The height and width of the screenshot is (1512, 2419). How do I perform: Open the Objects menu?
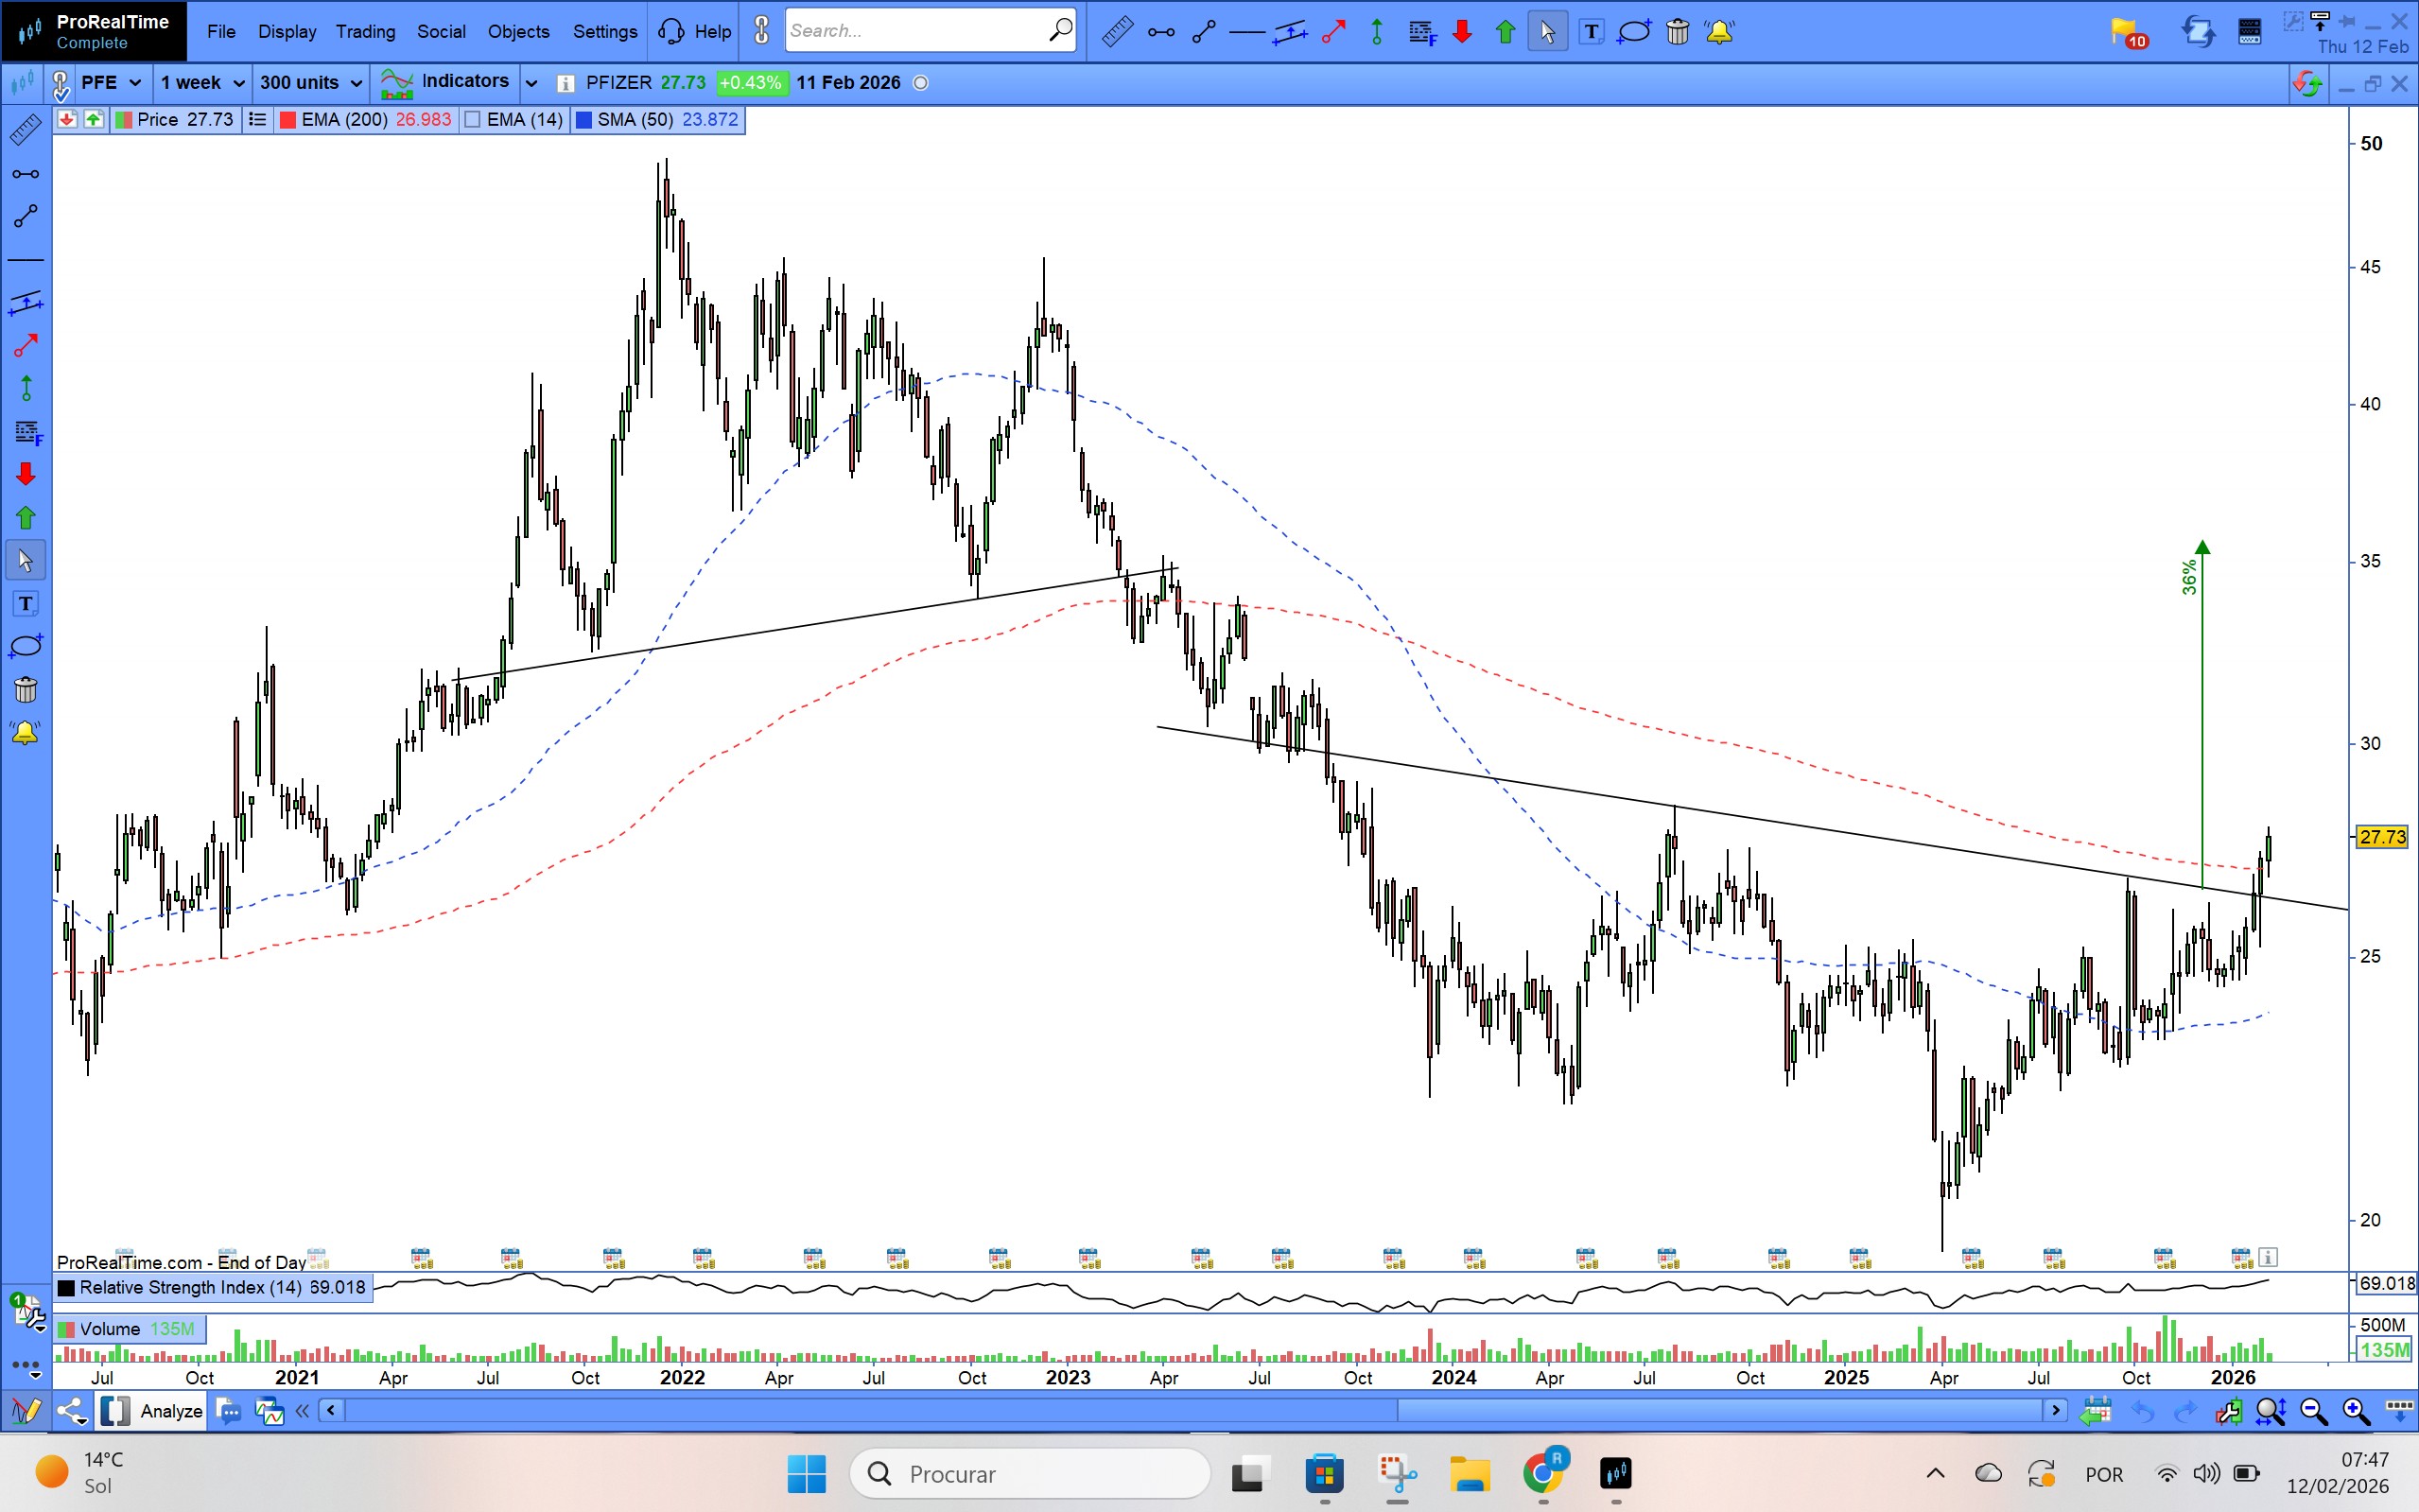518,32
